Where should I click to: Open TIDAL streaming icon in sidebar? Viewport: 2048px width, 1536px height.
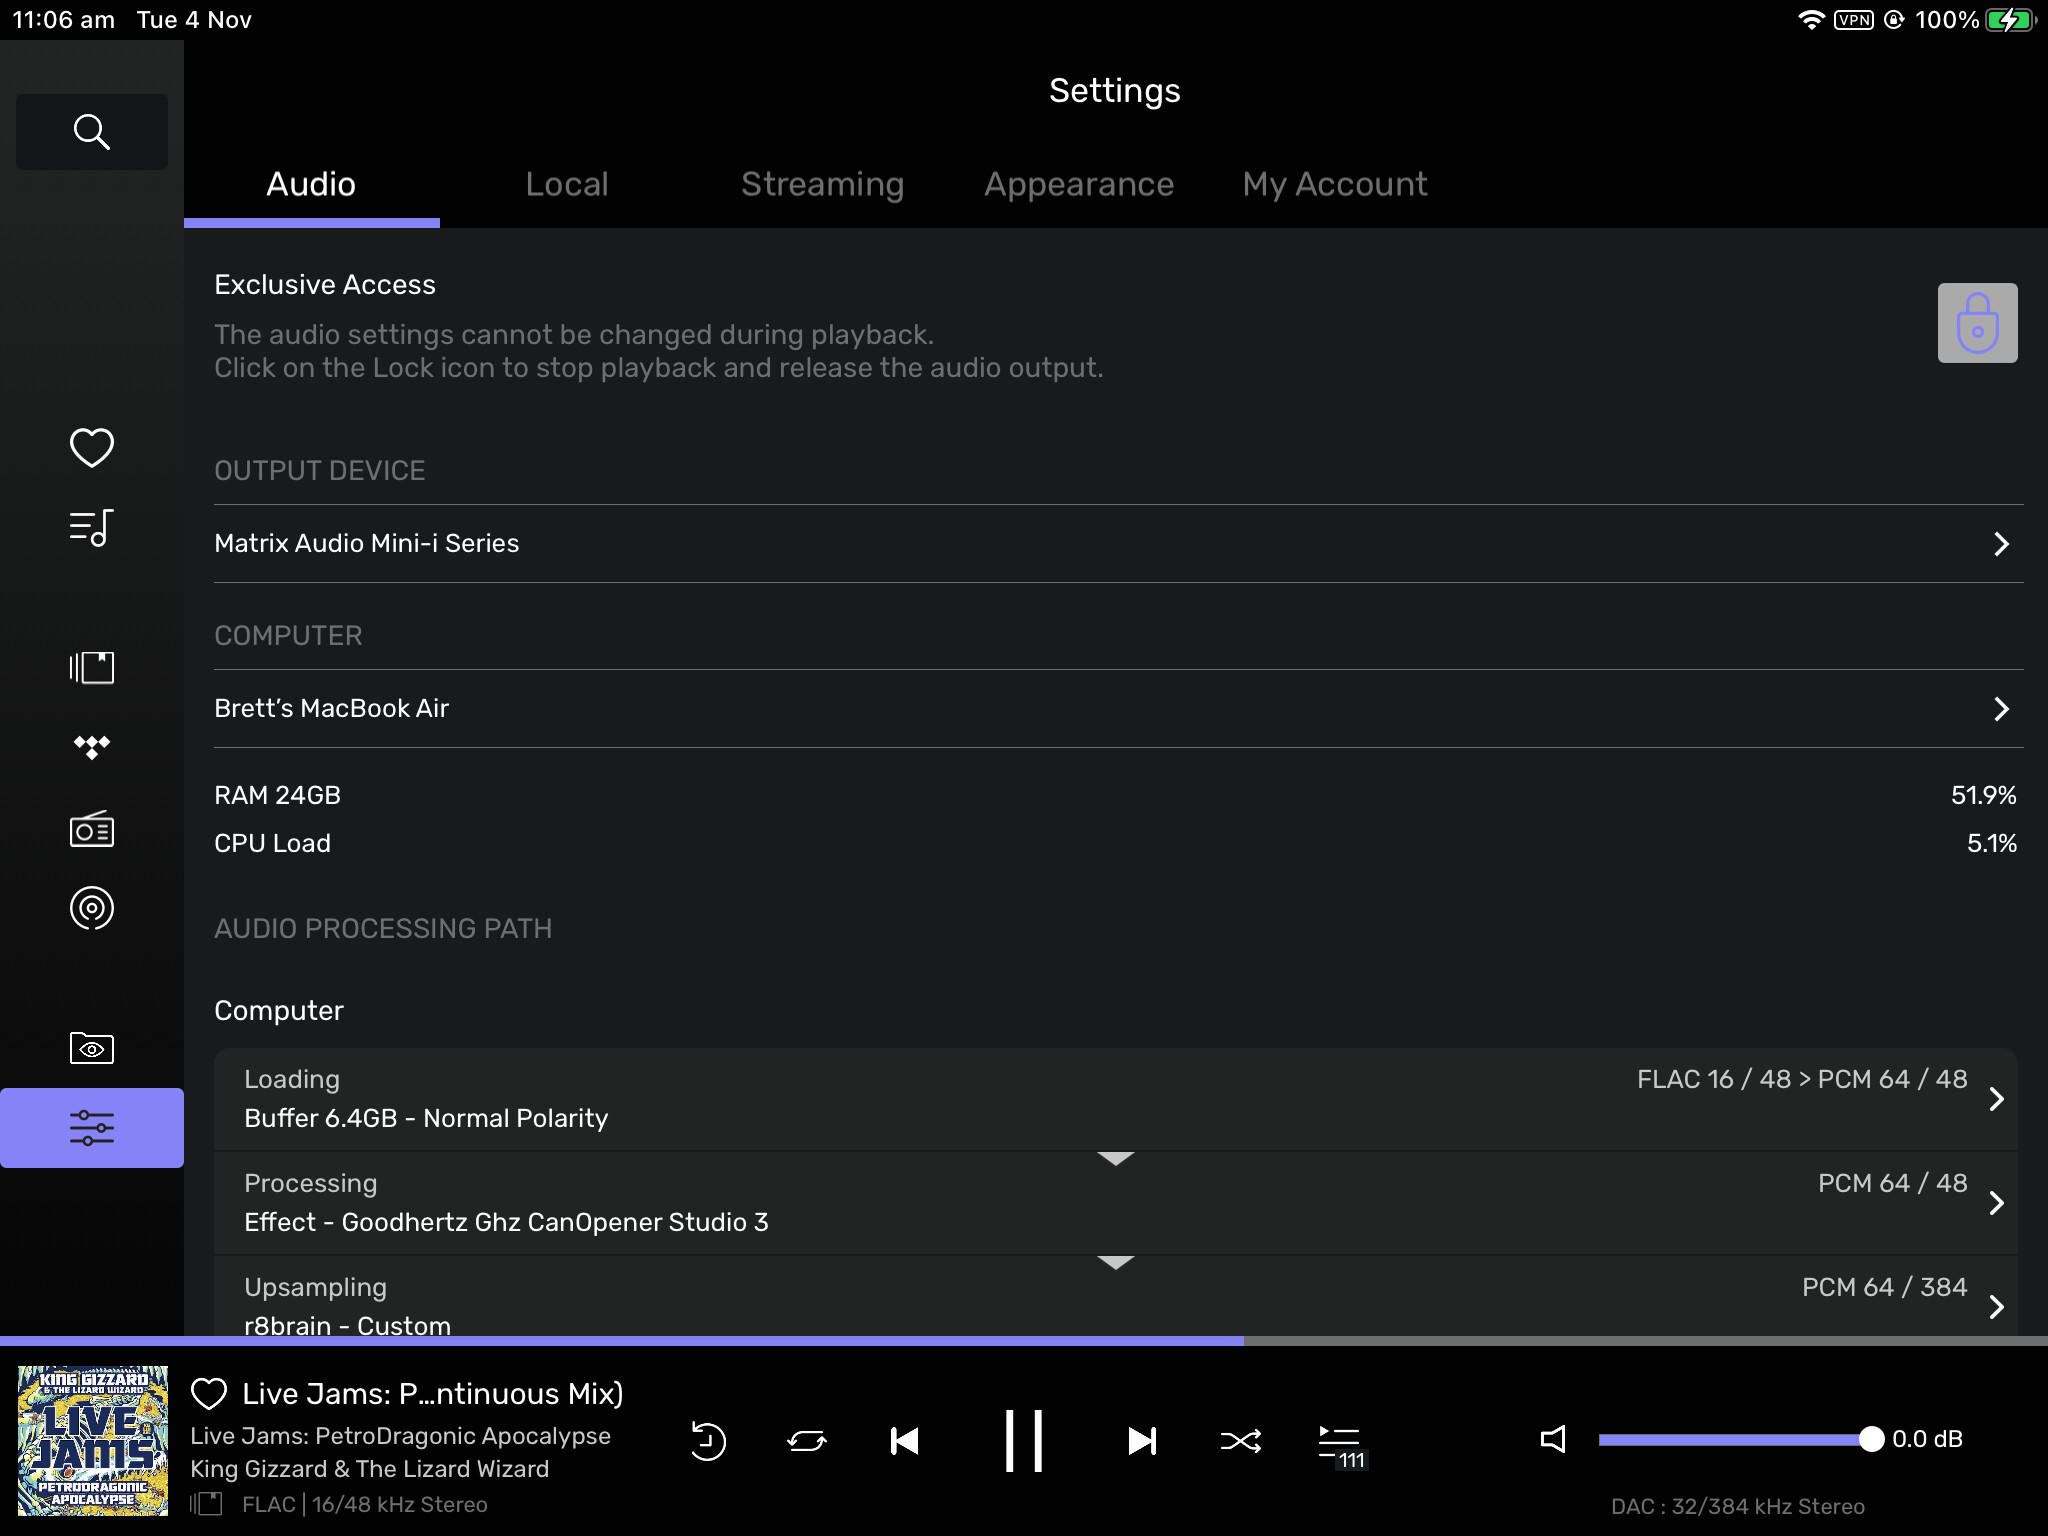91,747
